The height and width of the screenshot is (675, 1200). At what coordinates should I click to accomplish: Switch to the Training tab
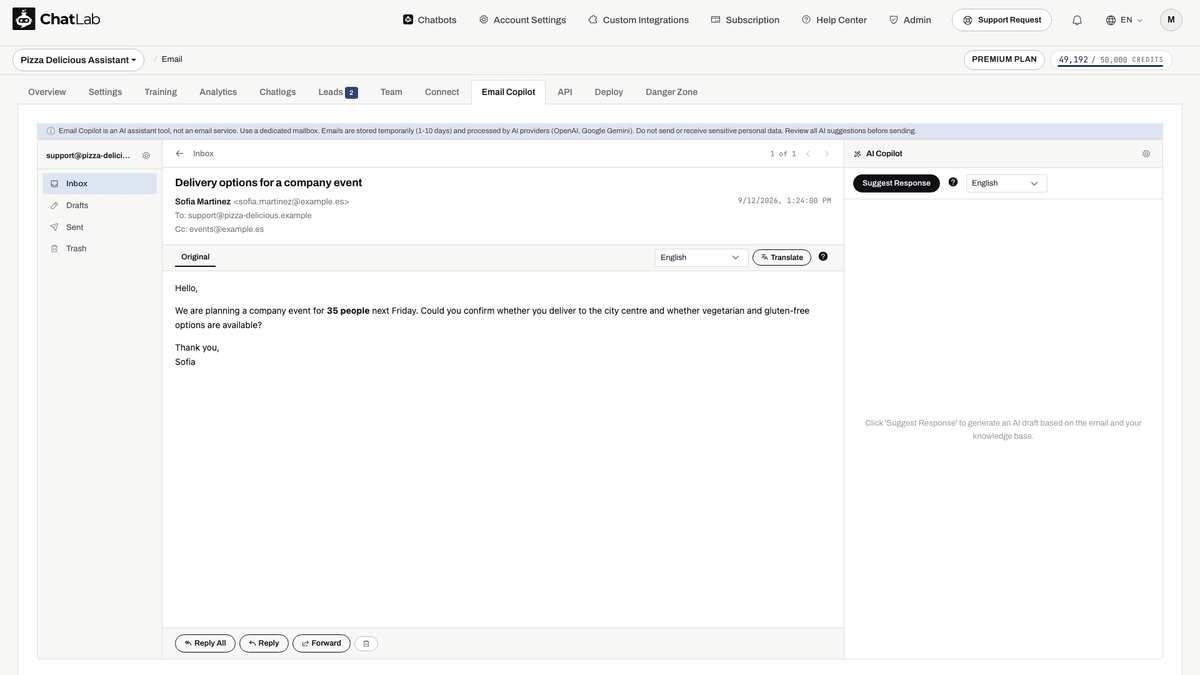tap(160, 92)
